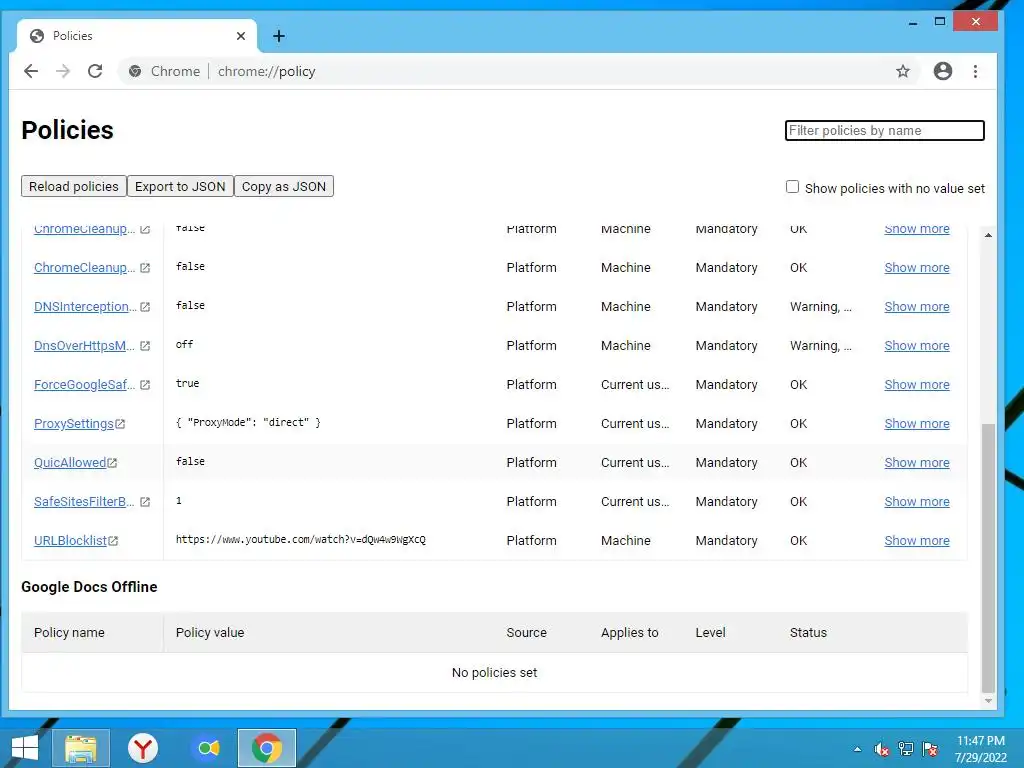Viewport: 1024px width, 768px height.
Task: Close the Policies tab
Action: point(241,36)
